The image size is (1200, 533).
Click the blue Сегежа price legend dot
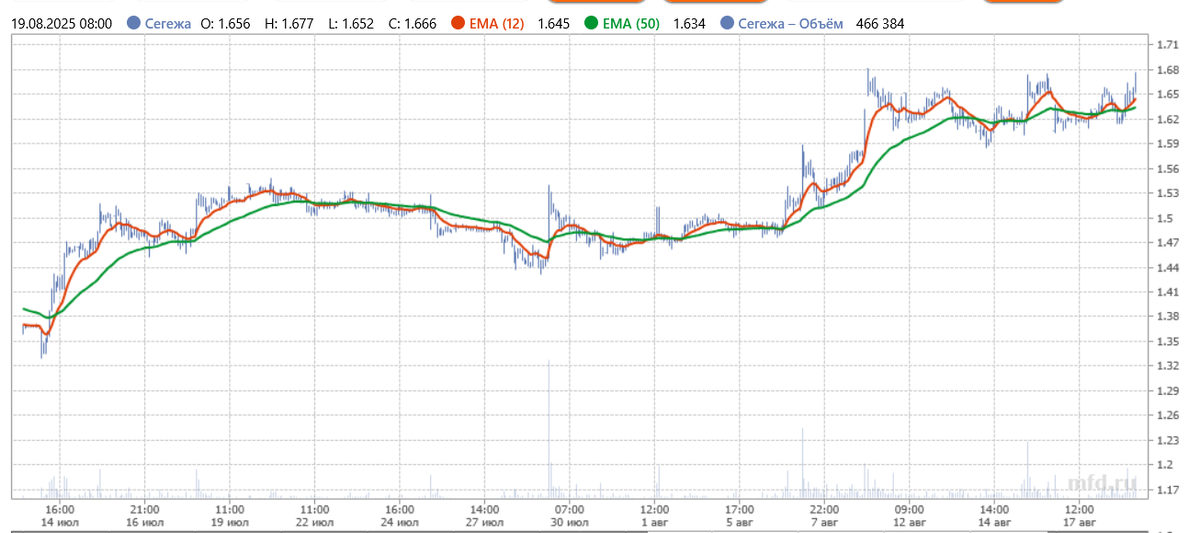pos(134,23)
